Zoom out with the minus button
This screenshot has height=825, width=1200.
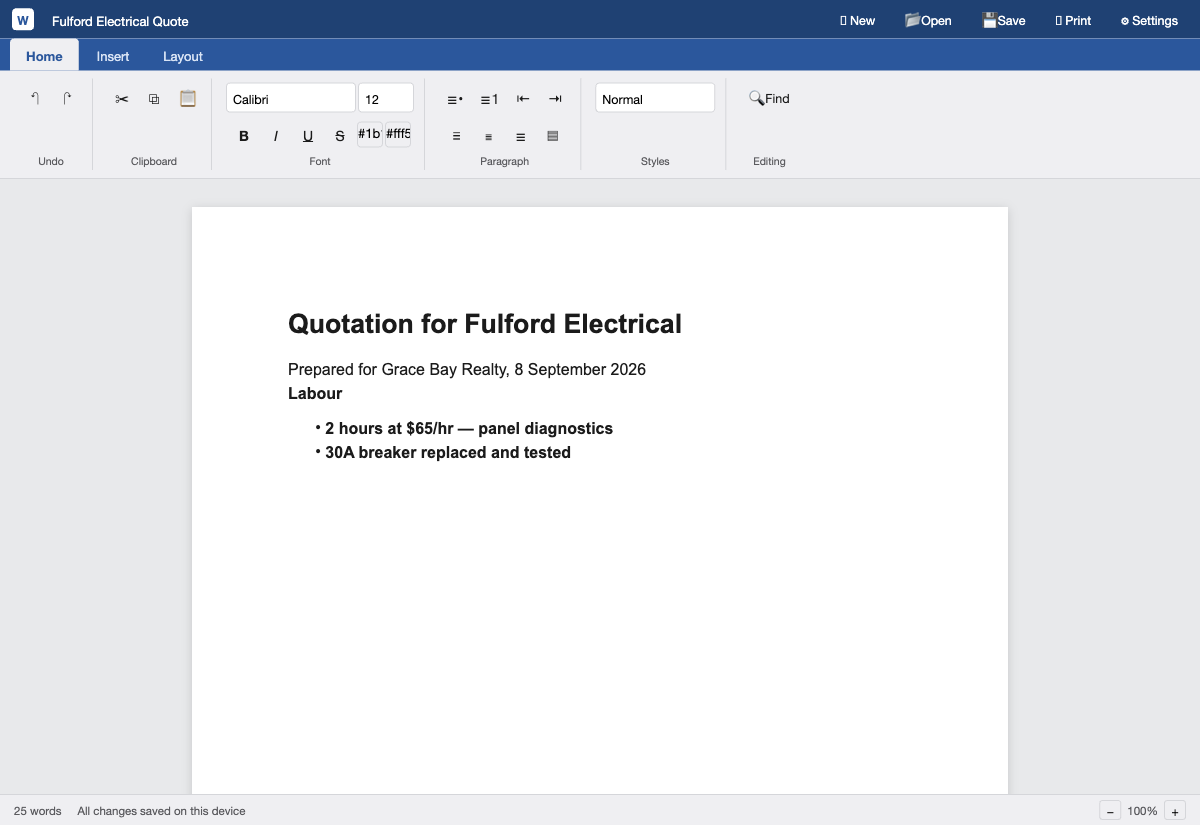pos(1110,811)
